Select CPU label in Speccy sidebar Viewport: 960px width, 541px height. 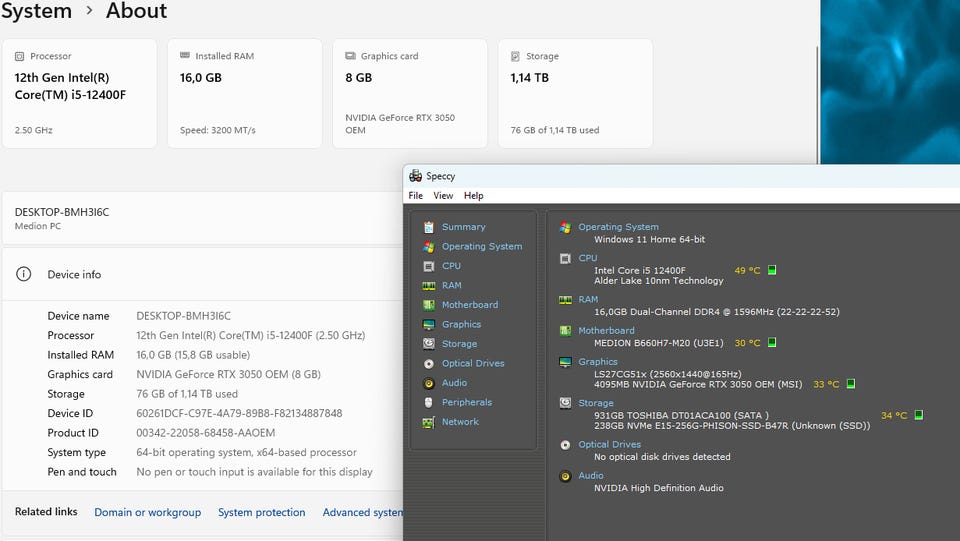tap(451, 266)
